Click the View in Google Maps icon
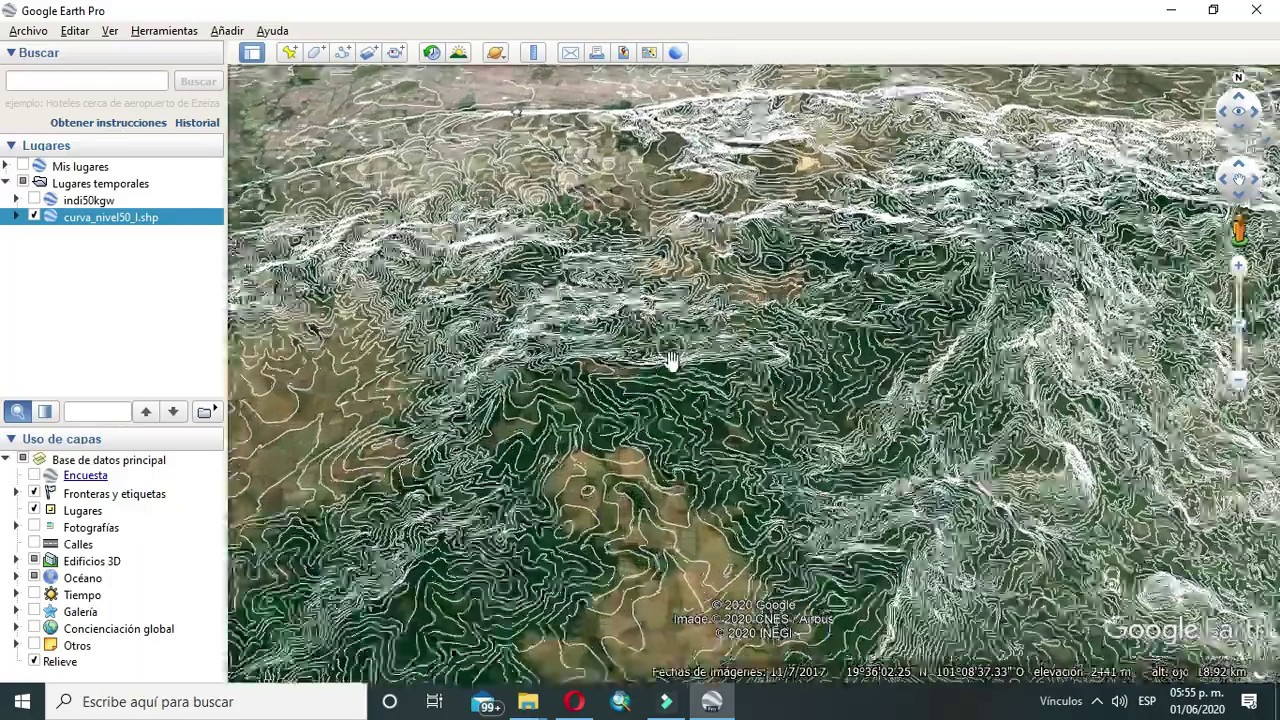 [x=623, y=53]
